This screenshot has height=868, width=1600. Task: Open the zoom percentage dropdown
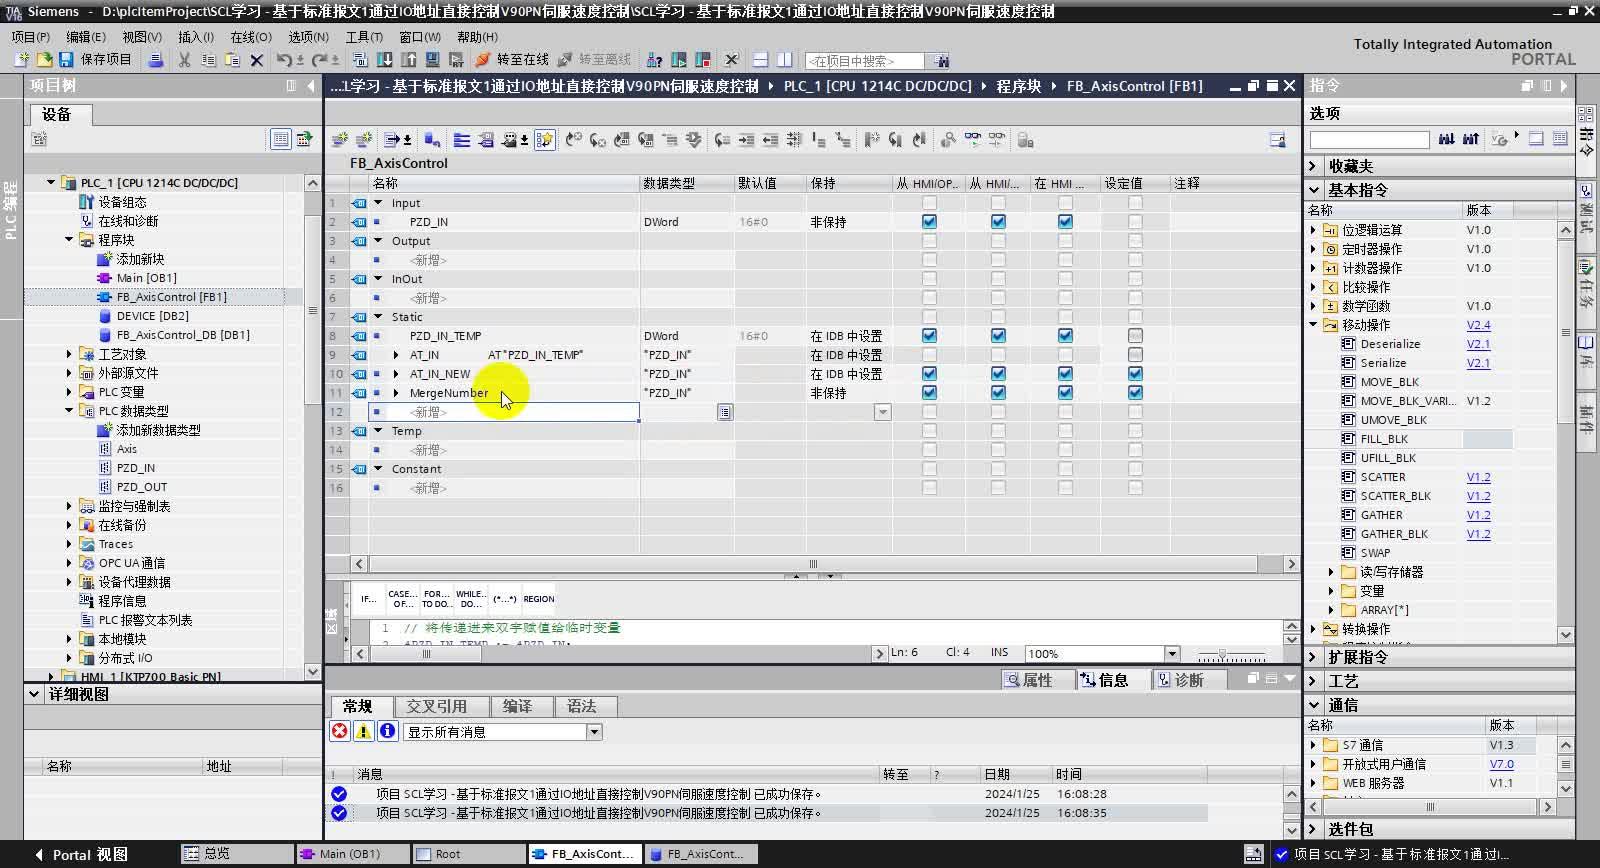tap(1172, 654)
